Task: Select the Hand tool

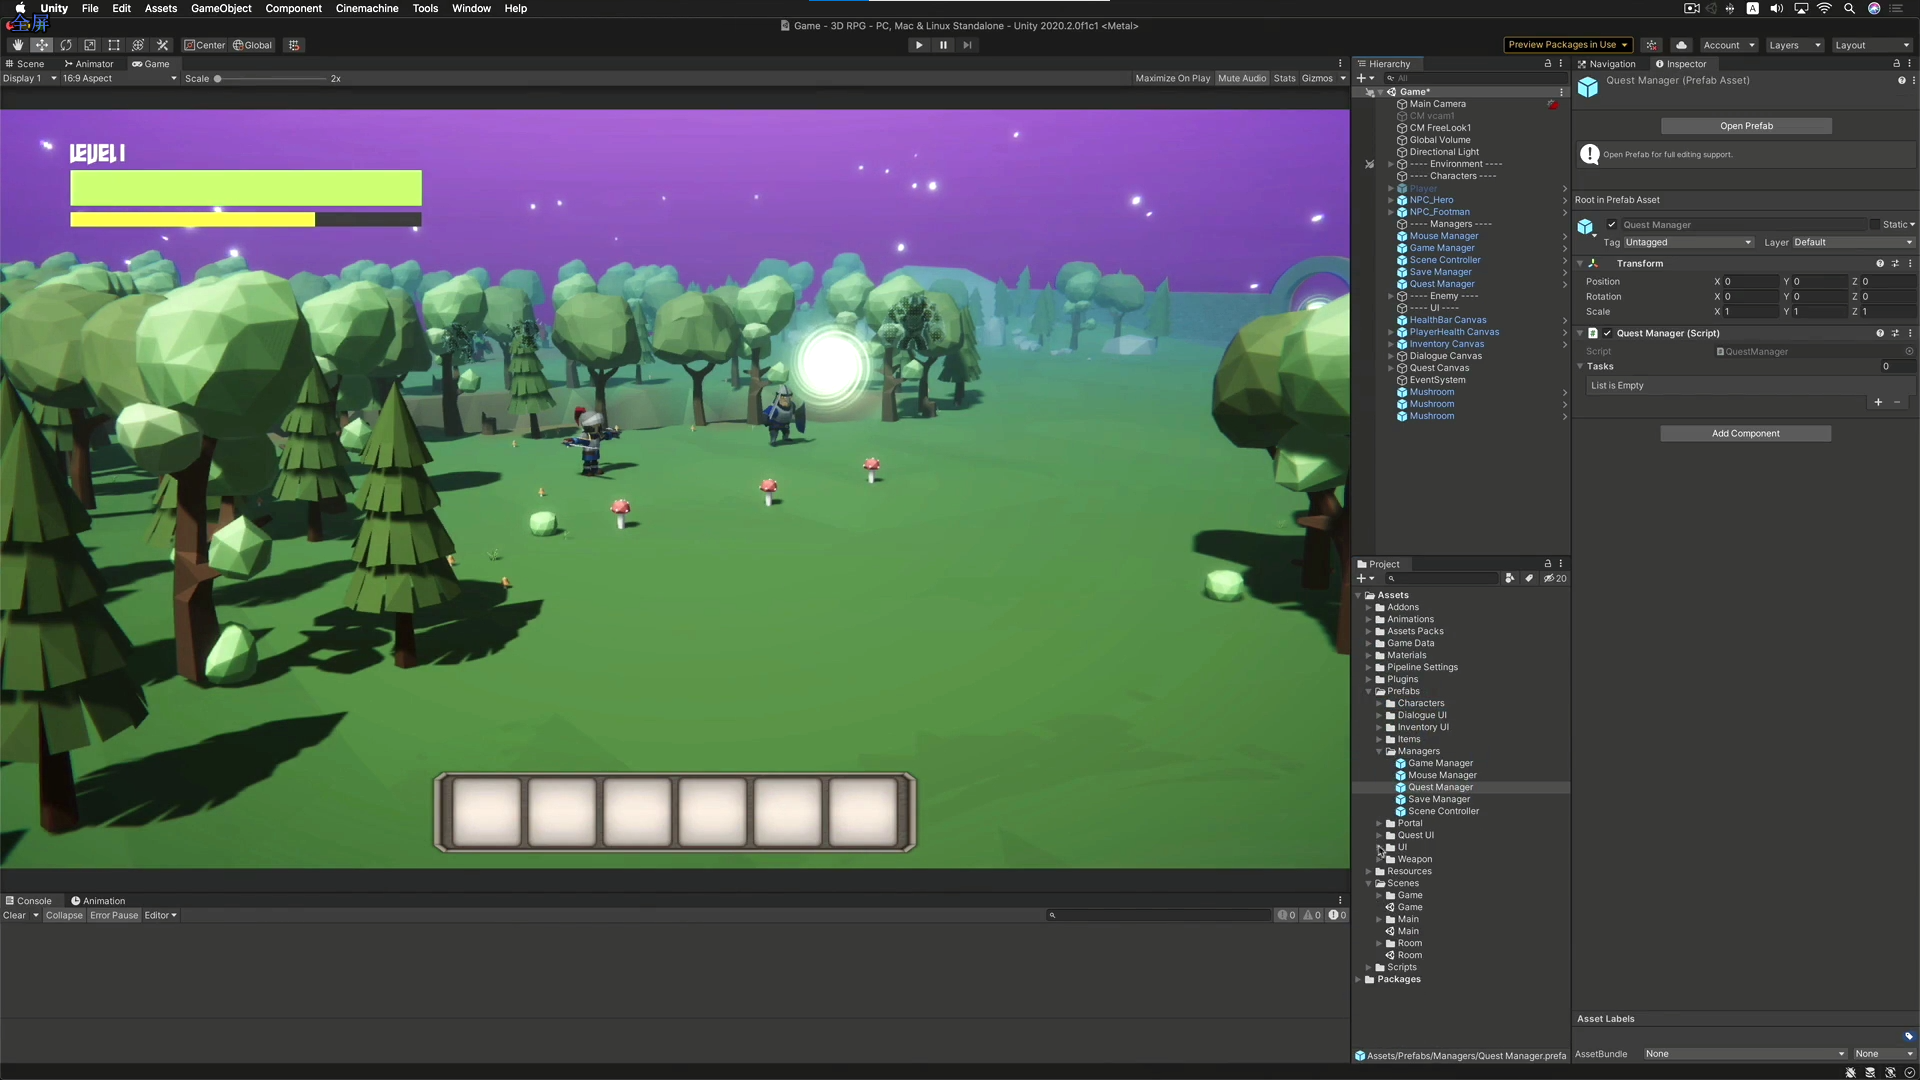Action: point(17,45)
